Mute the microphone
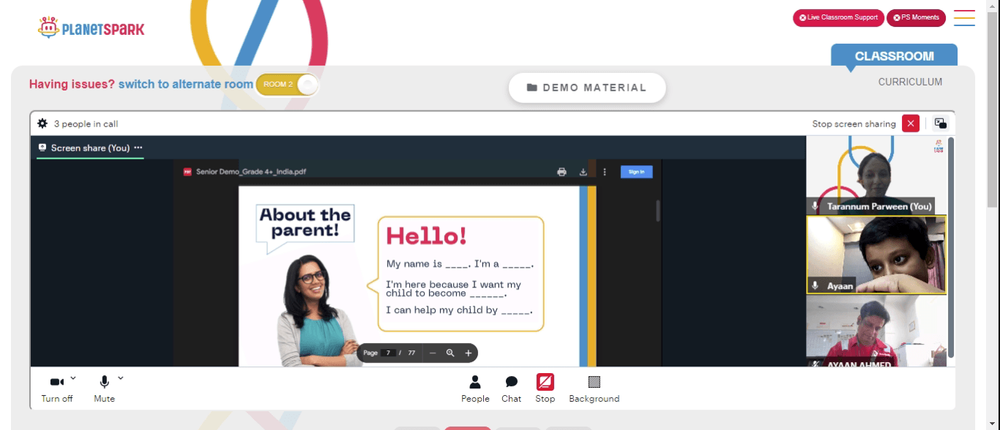The image size is (1000, 430). click(104, 389)
